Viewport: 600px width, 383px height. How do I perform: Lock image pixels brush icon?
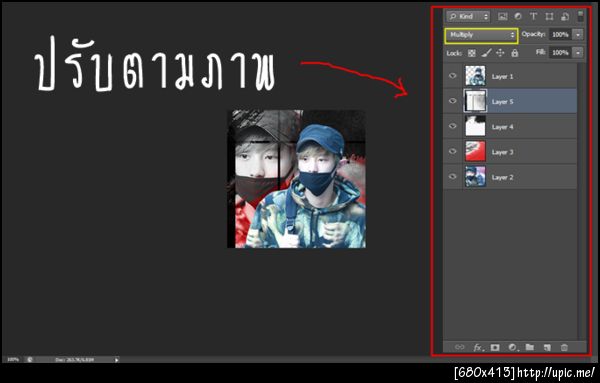pos(486,53)
